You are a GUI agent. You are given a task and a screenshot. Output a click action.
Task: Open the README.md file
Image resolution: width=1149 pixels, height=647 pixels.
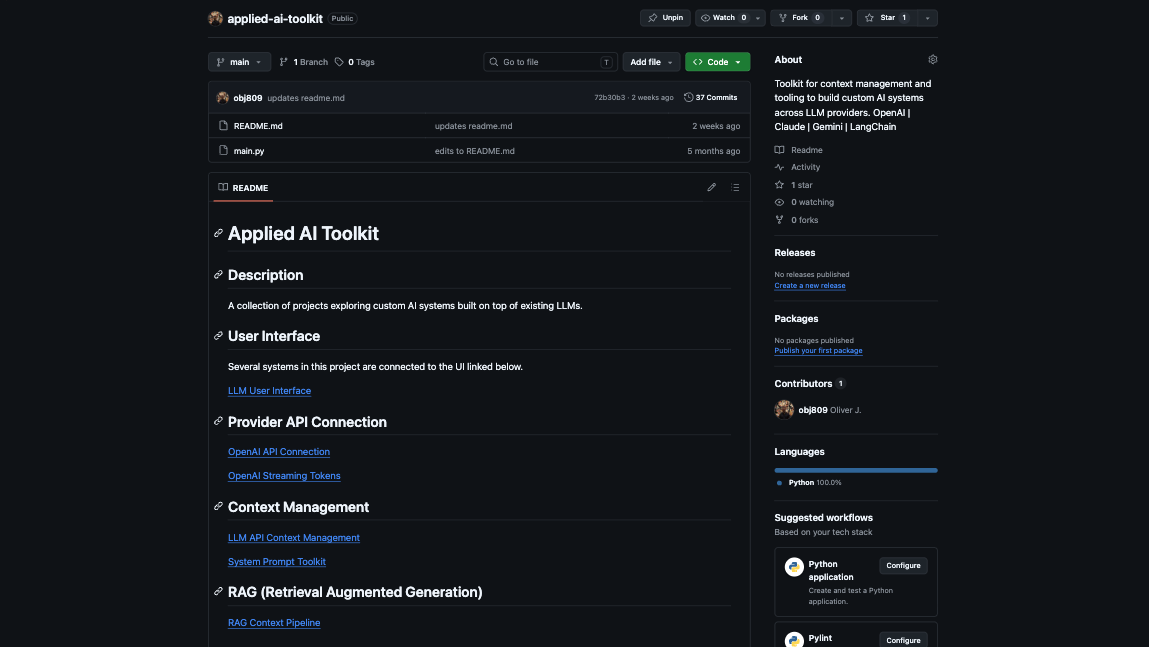(258, 126)
